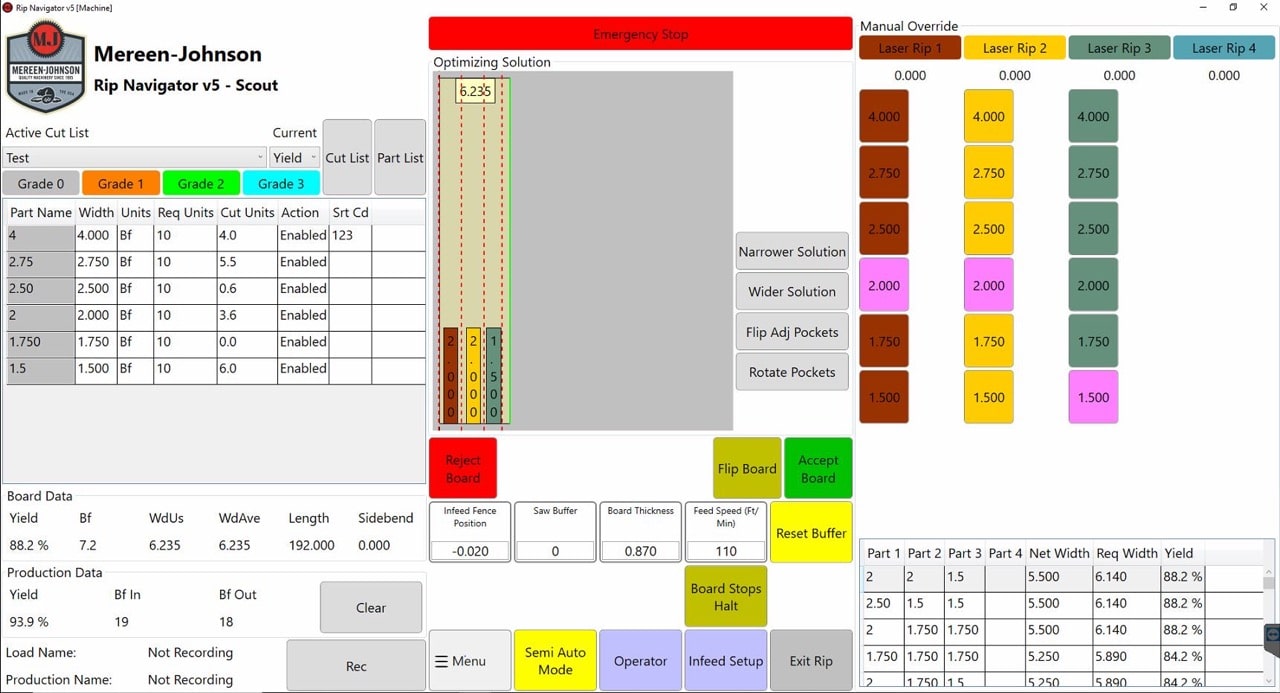Select the pink 2.000 tile under Laser Rip 1

pyautogui.click(x=884, y=285)
